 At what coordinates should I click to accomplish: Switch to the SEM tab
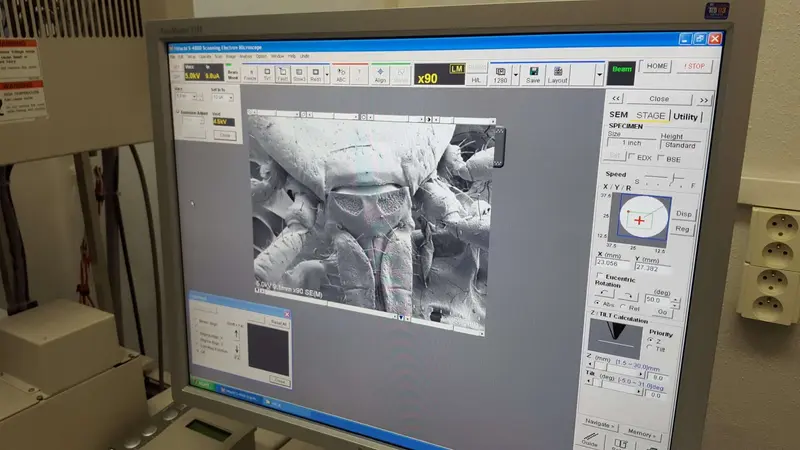pyautogui.click(x=618, y=115)
